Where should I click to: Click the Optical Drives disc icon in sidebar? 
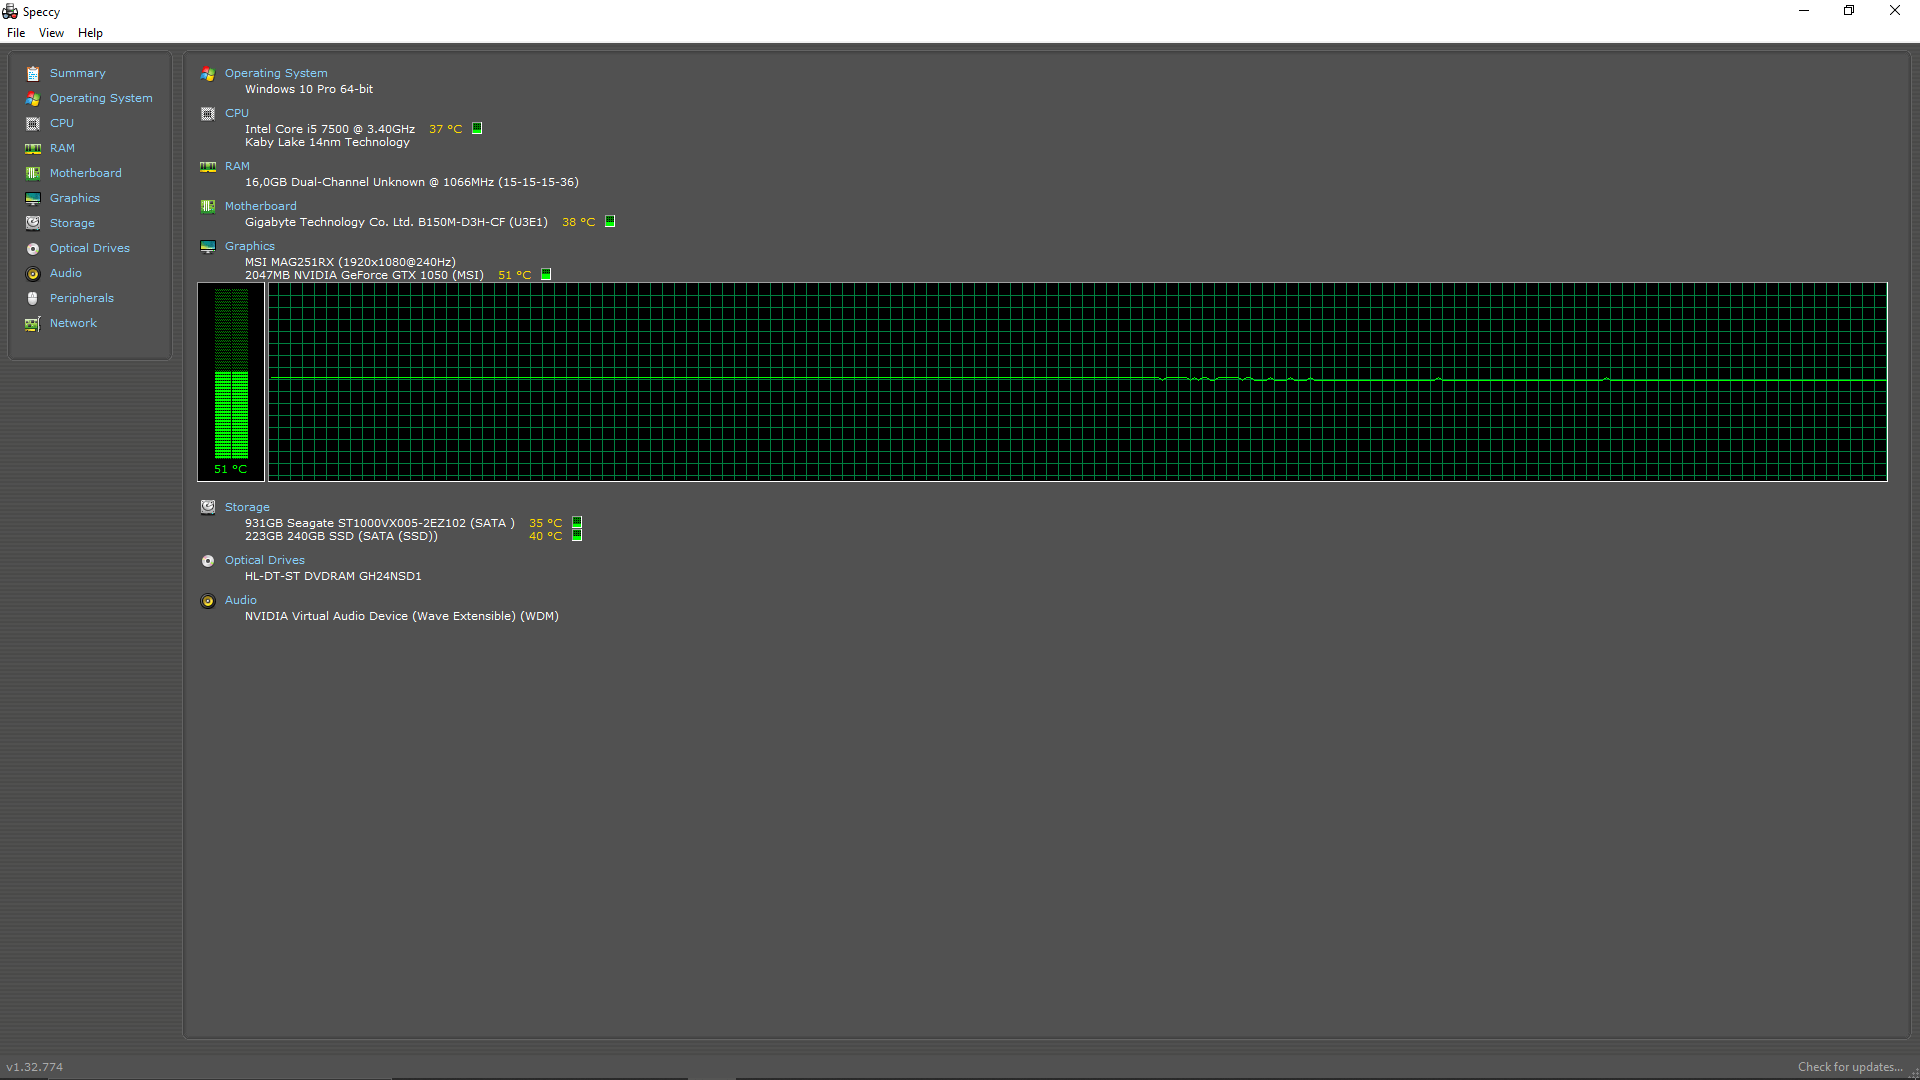(x=33, y=249)
